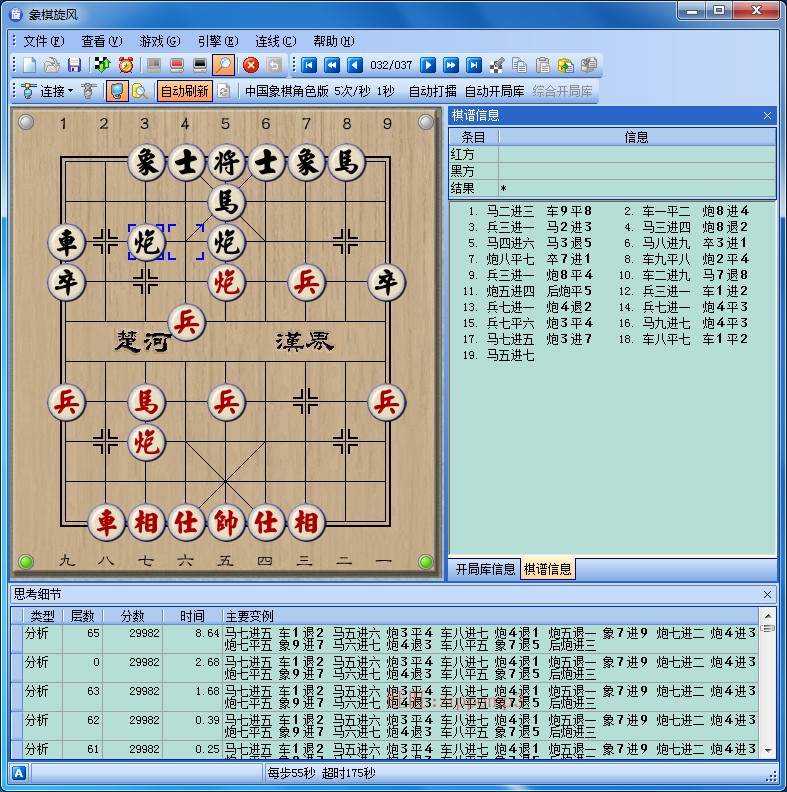This screenshot has width=787, height=792.
Task: Click the 主要变例 column header
Action: point(490,616)
